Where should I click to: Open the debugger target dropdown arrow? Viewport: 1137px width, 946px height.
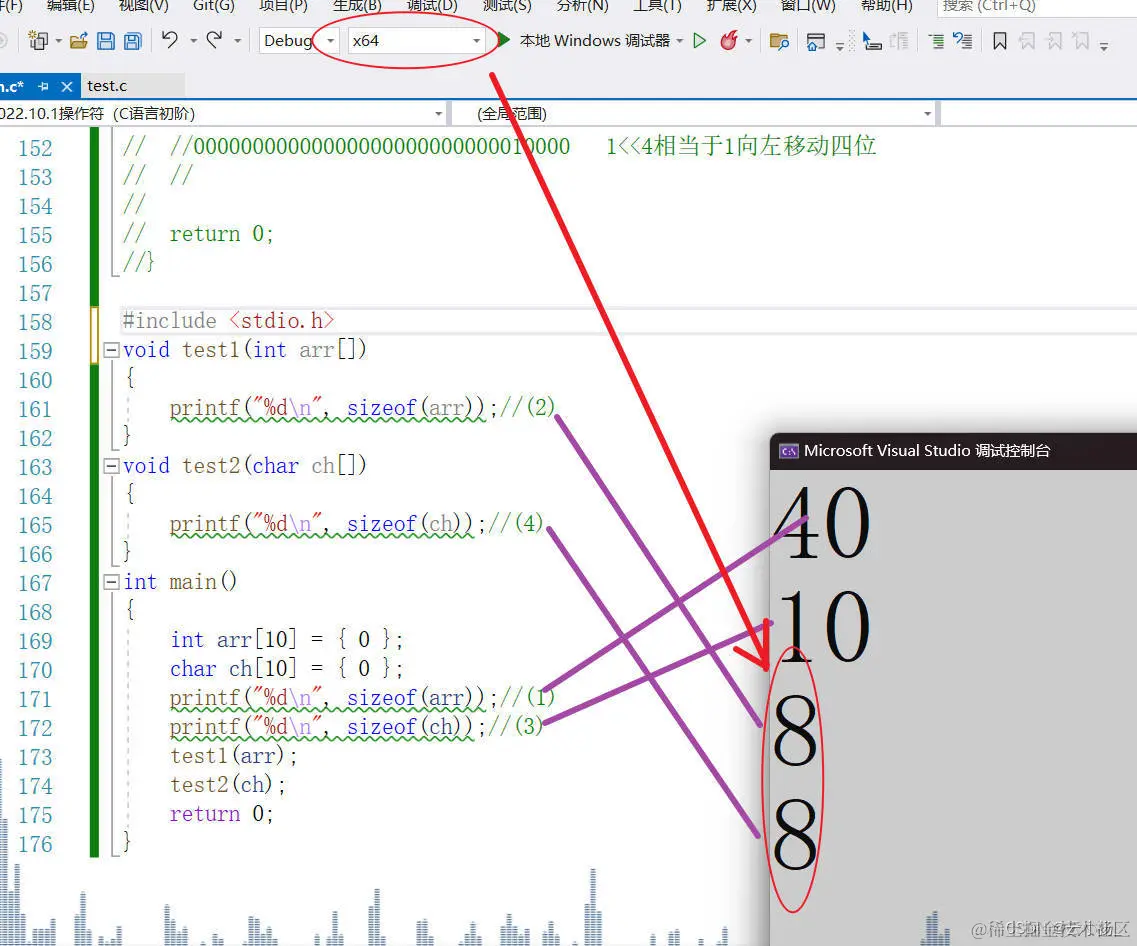(x=679, y=41)
